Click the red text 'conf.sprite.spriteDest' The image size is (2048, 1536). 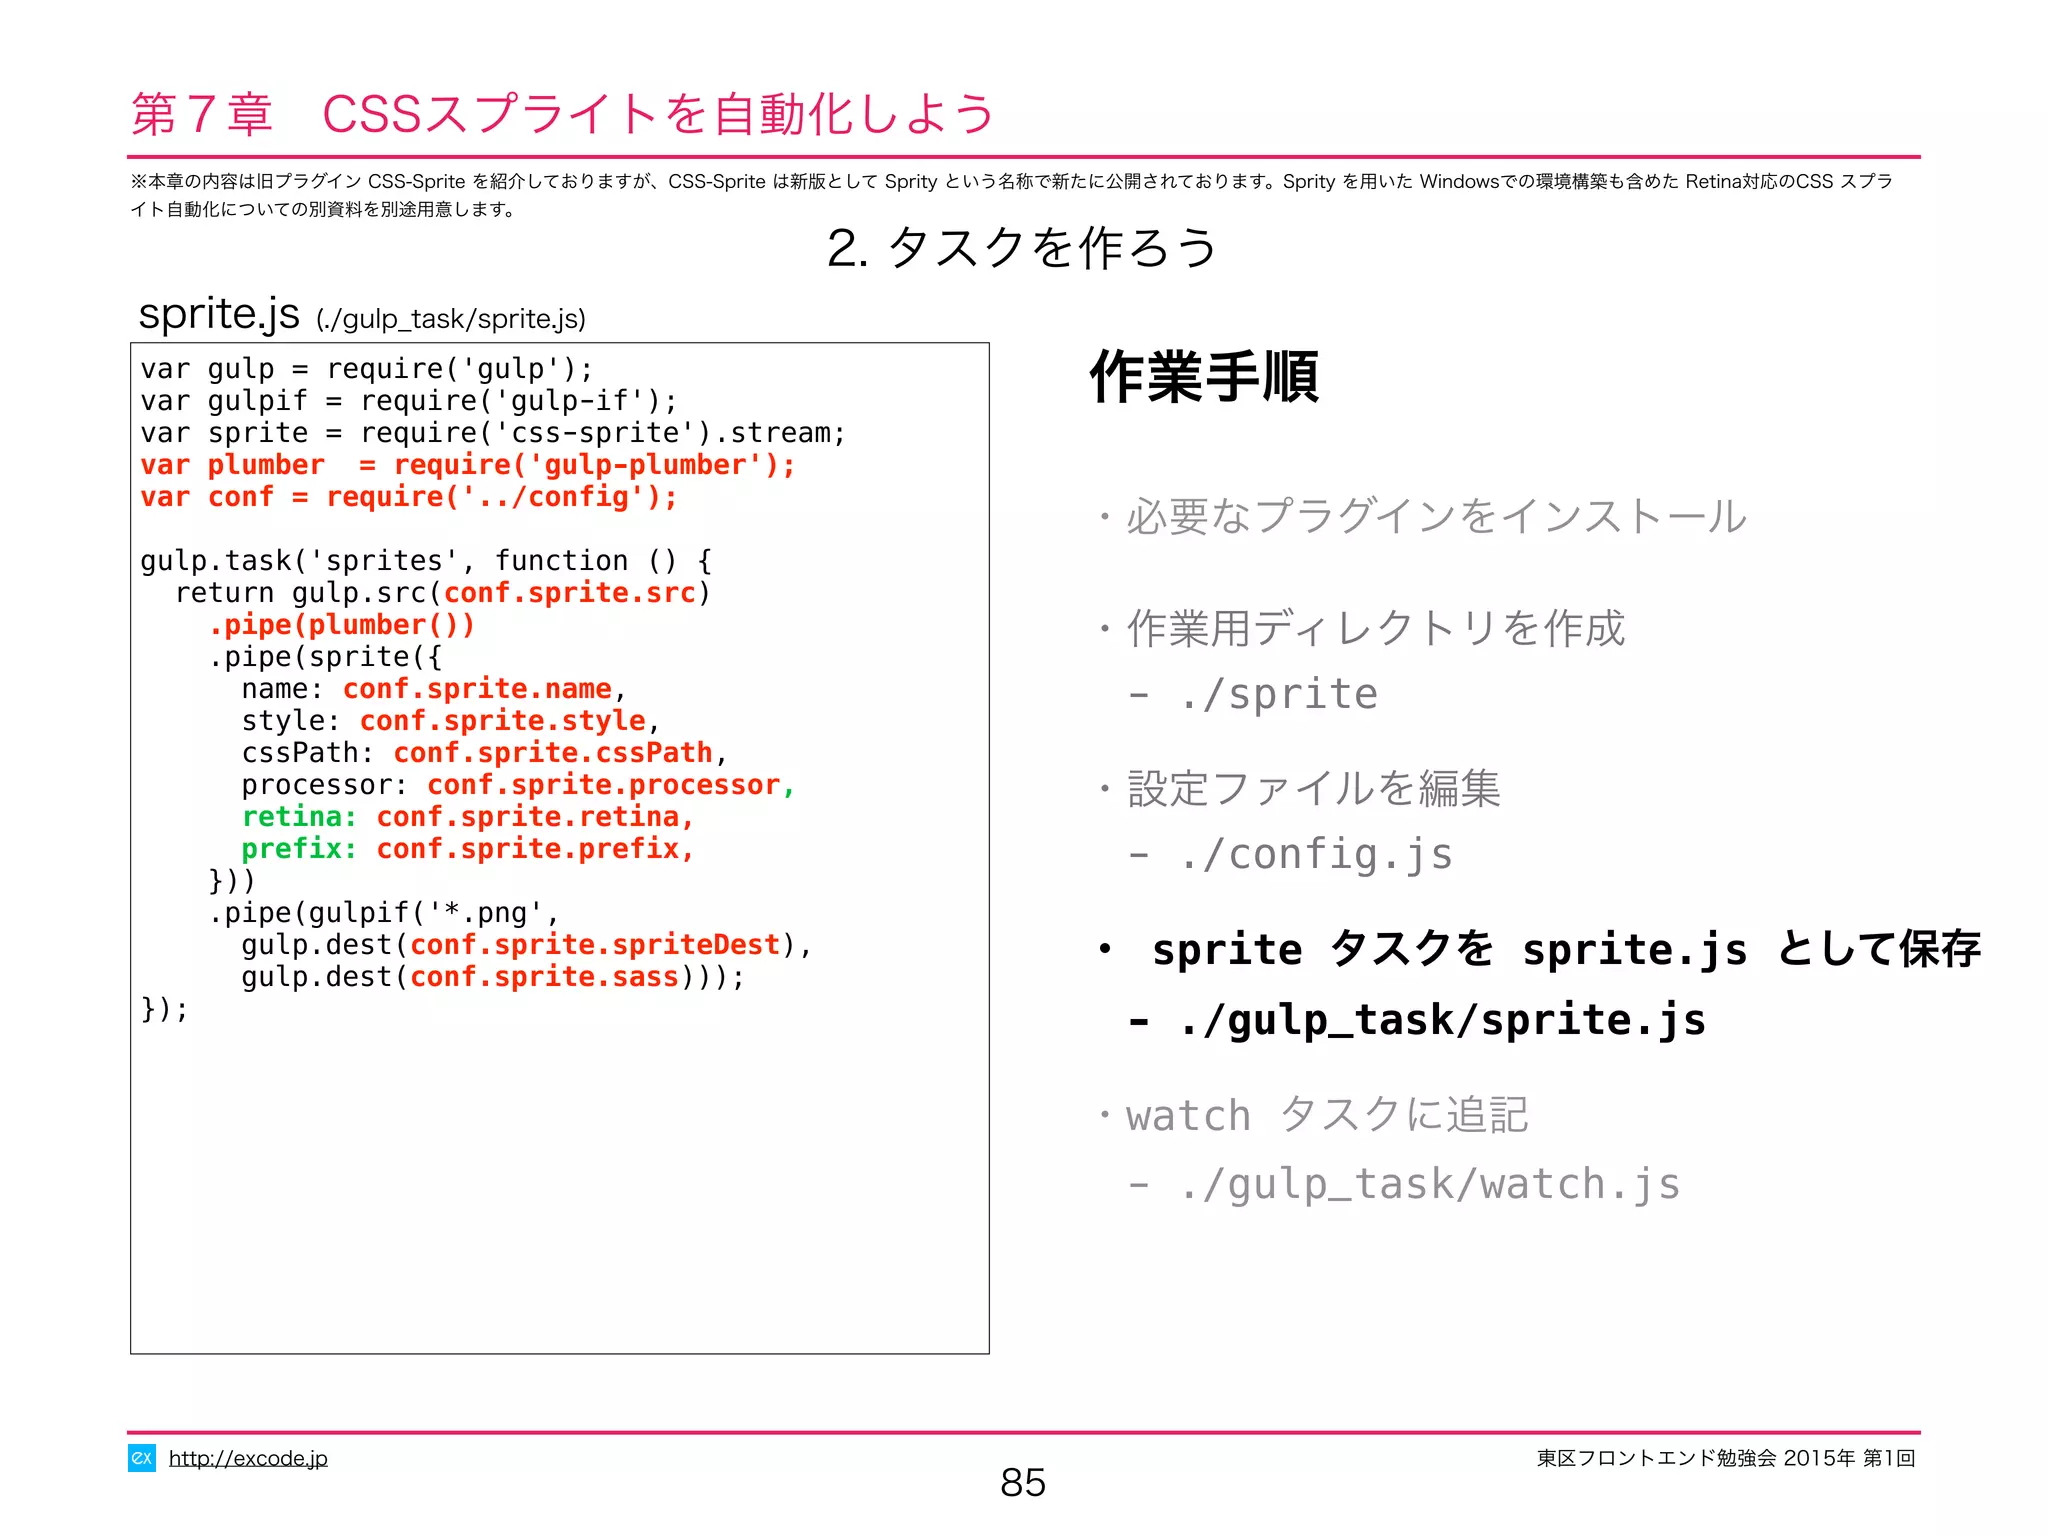coord(594,945)
